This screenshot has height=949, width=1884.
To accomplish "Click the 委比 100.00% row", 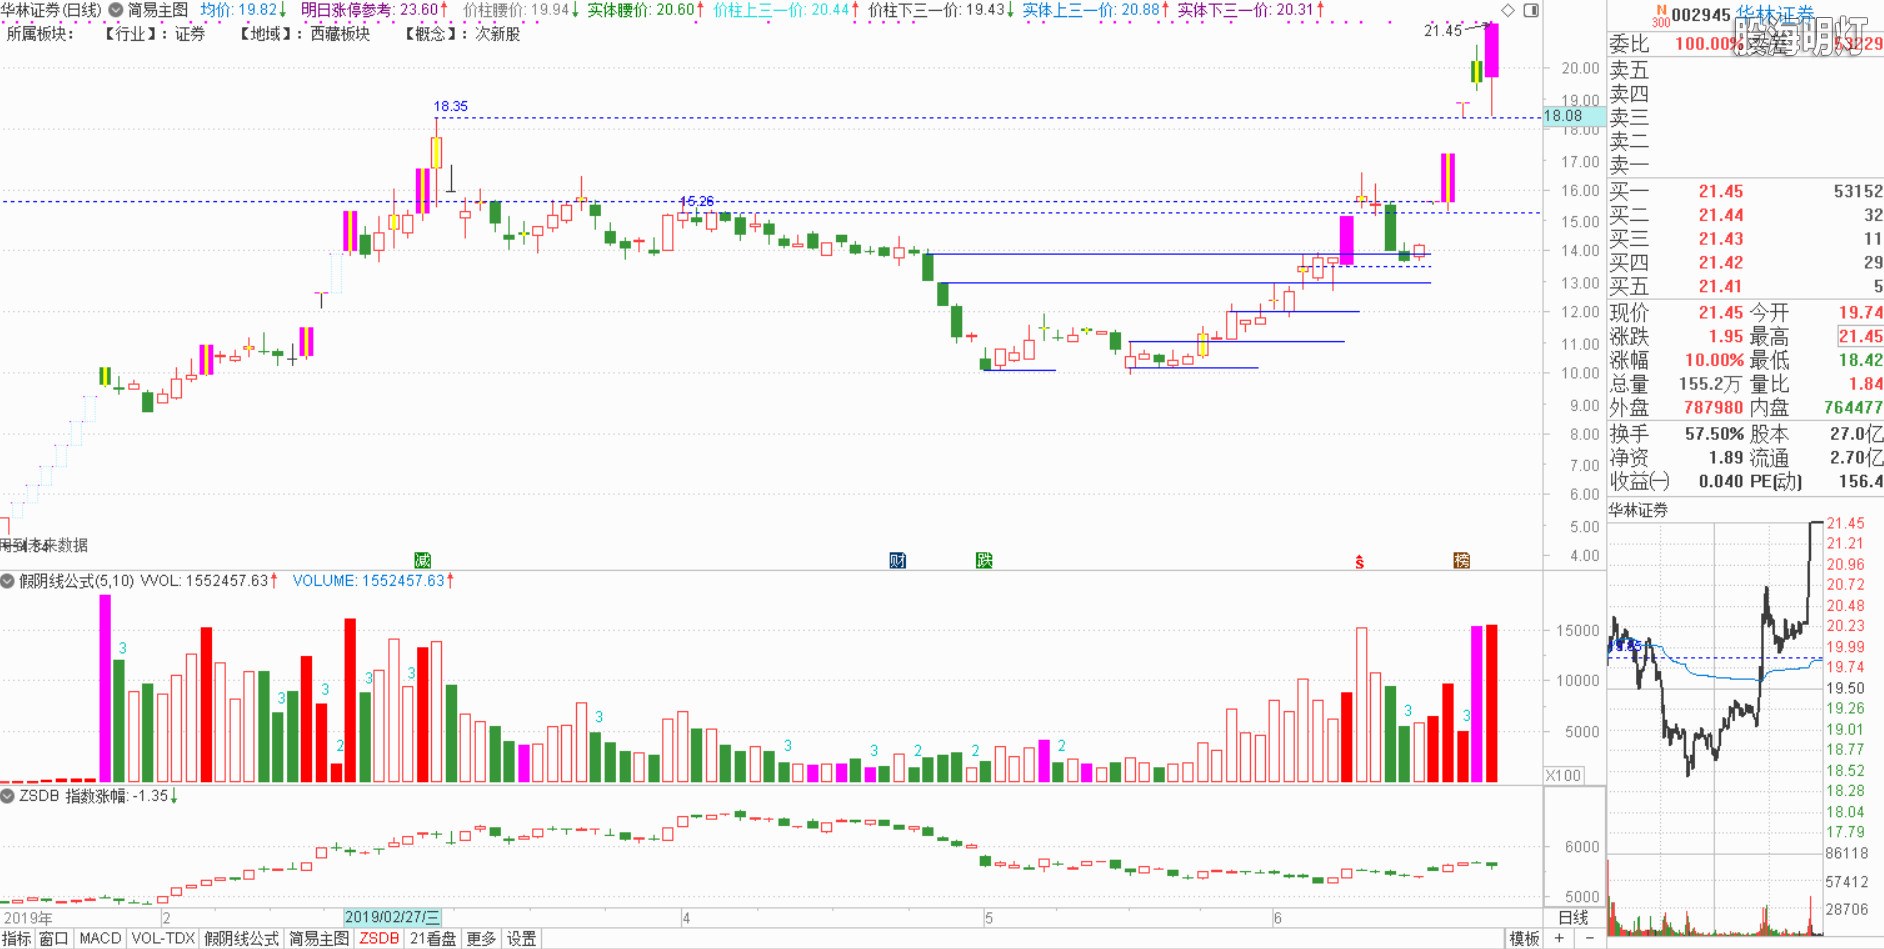I will [x=1745, y=44].
